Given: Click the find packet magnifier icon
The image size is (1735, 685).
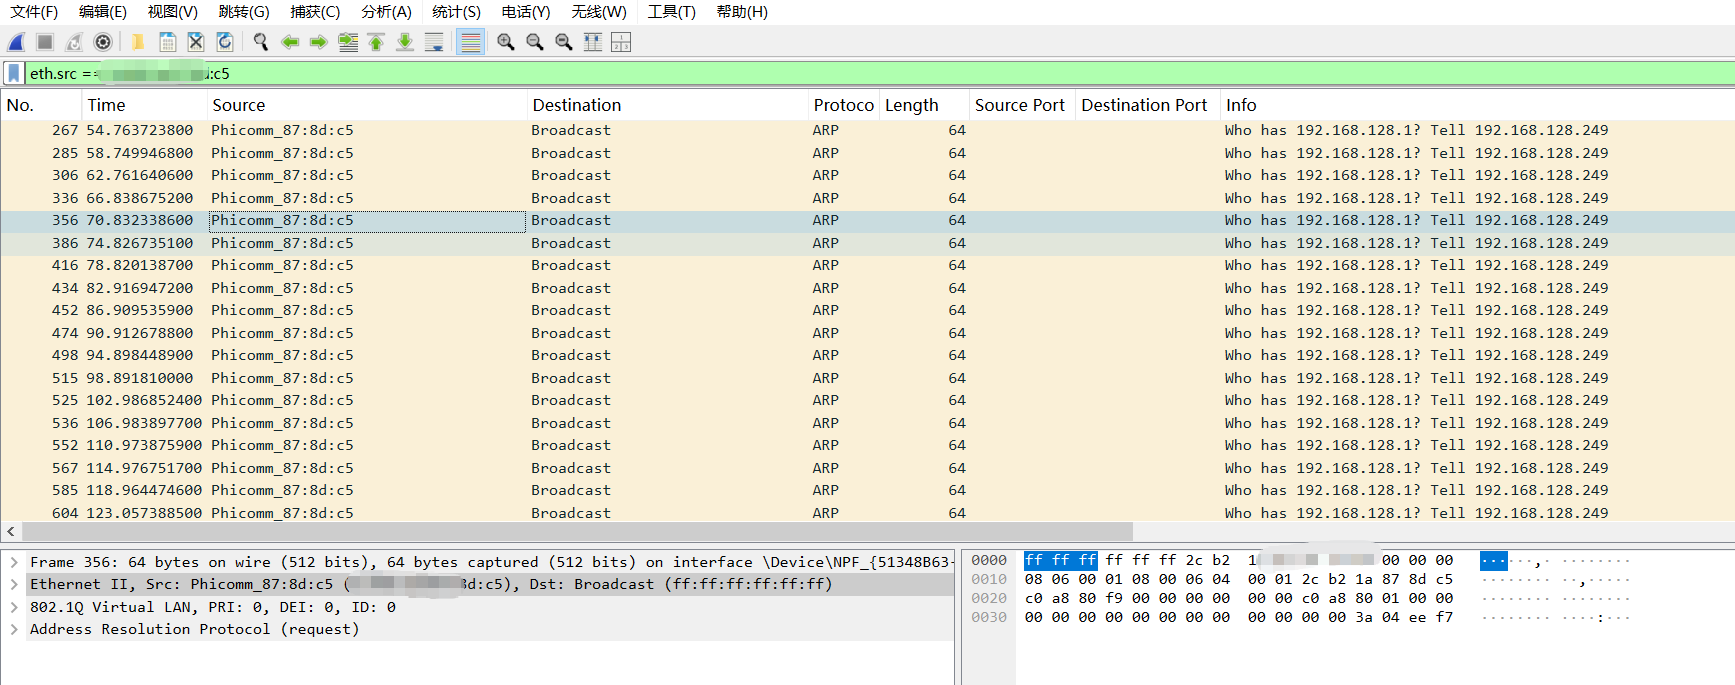Looking at the screenshot, I should (x=261, y=42).
